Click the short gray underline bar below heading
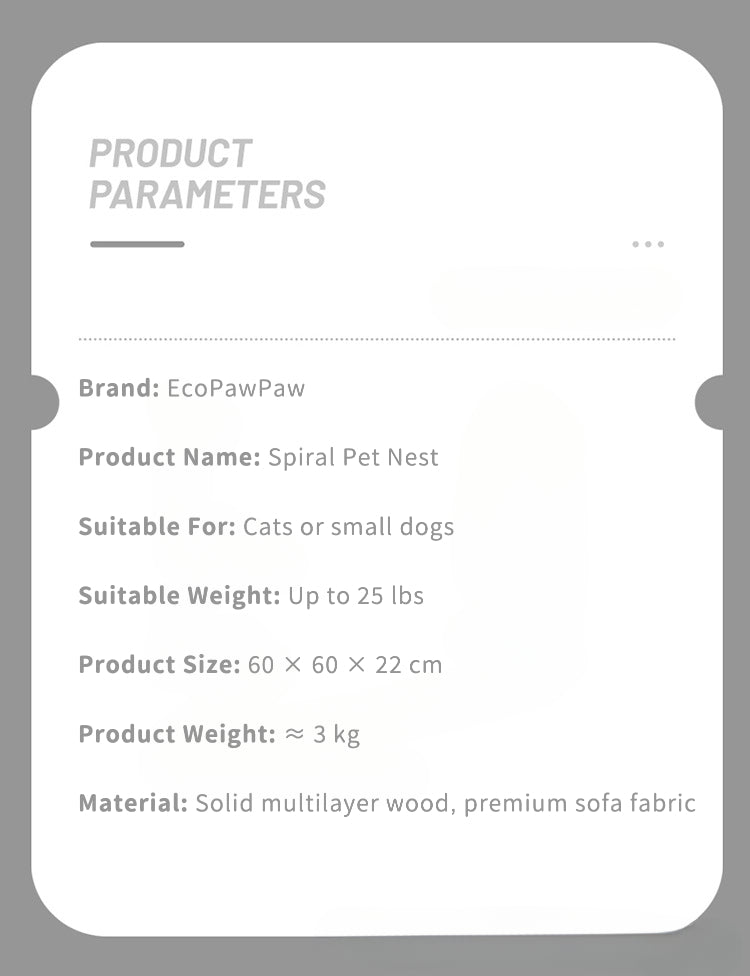 pos(137,244)
